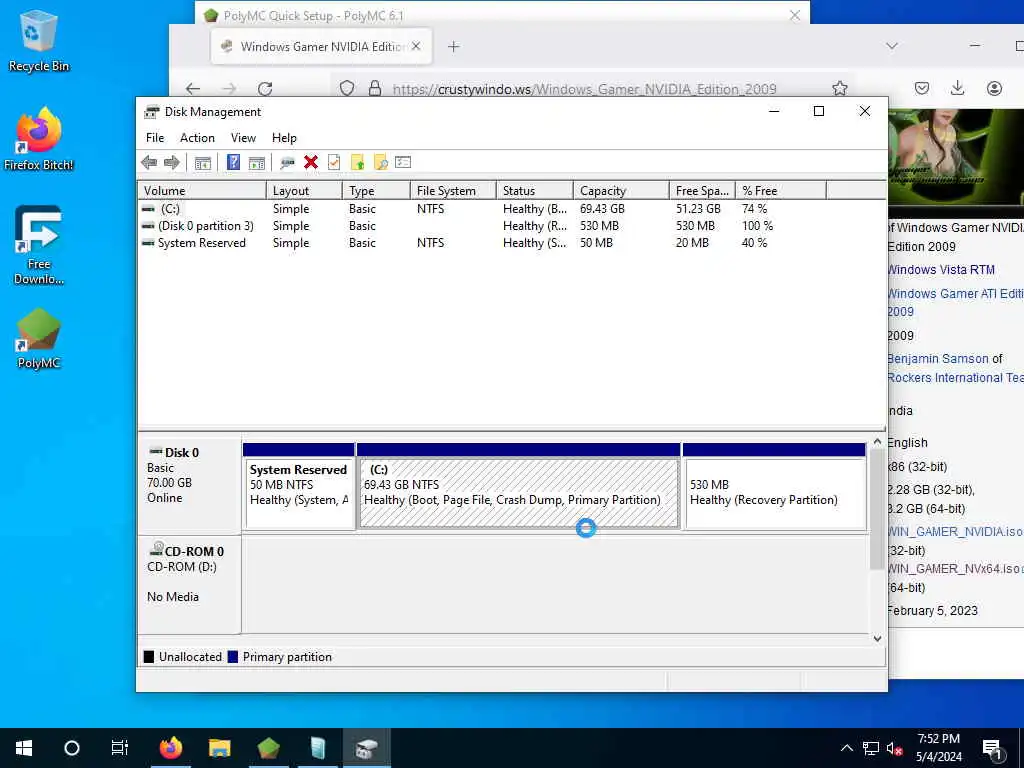Open File Explorer from the taskbar
This screenshot has width=1024, height=768.
click(x=219, y=748)
